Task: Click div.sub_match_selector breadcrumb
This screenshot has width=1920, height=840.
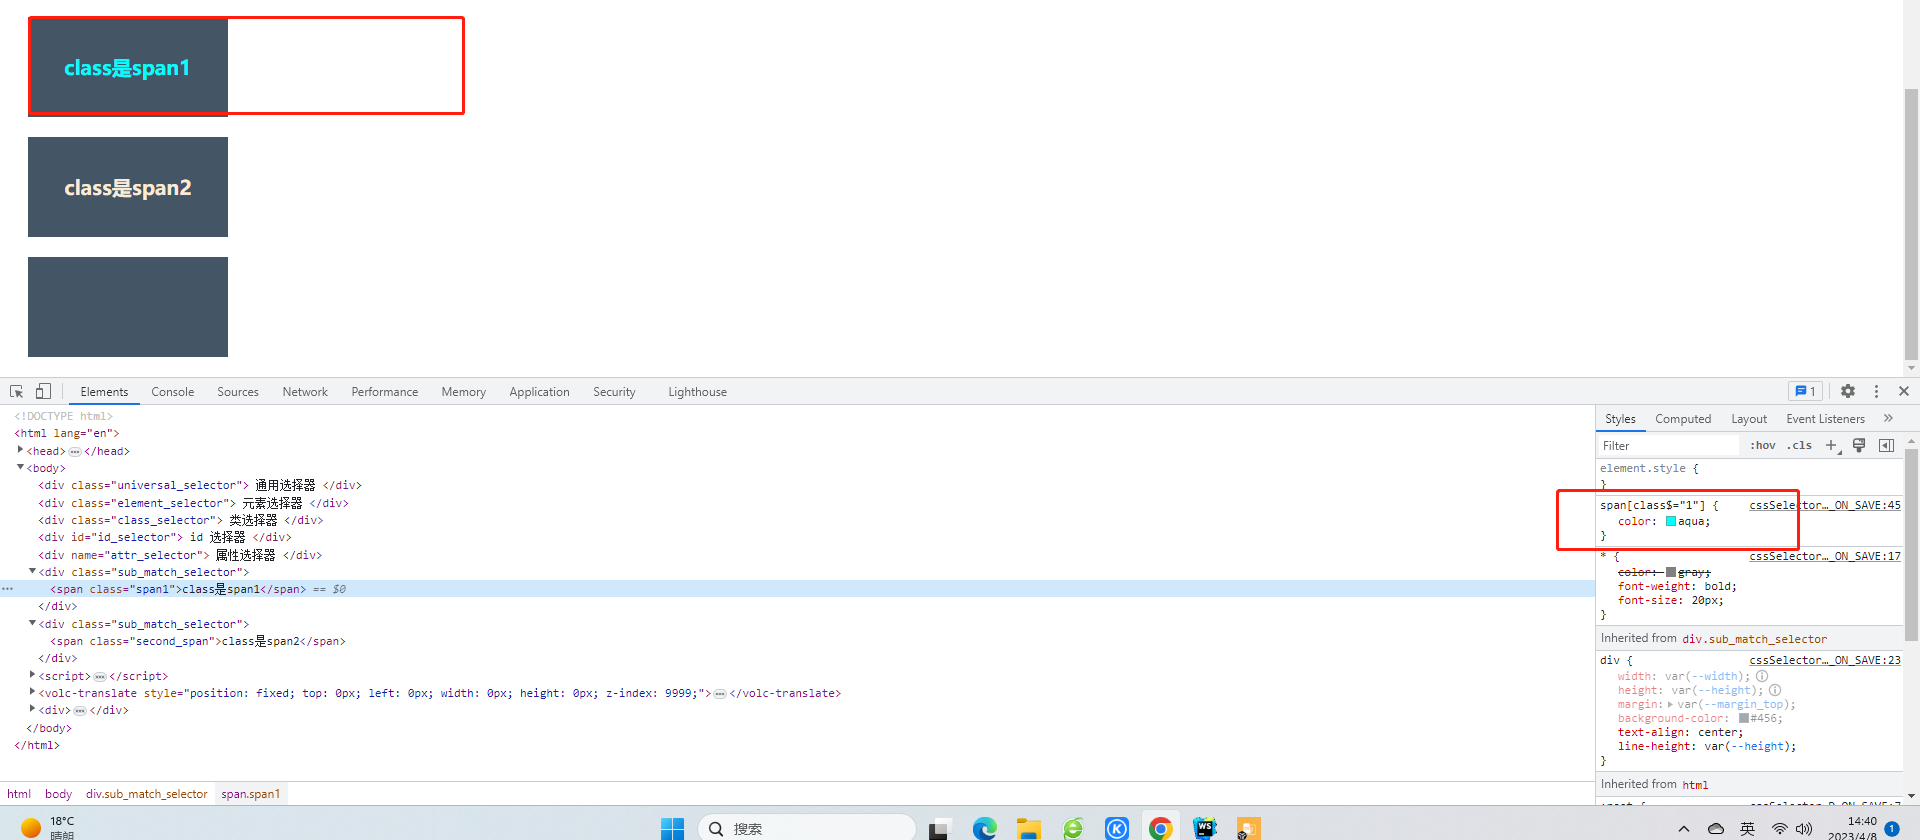Action: [147, 794]
